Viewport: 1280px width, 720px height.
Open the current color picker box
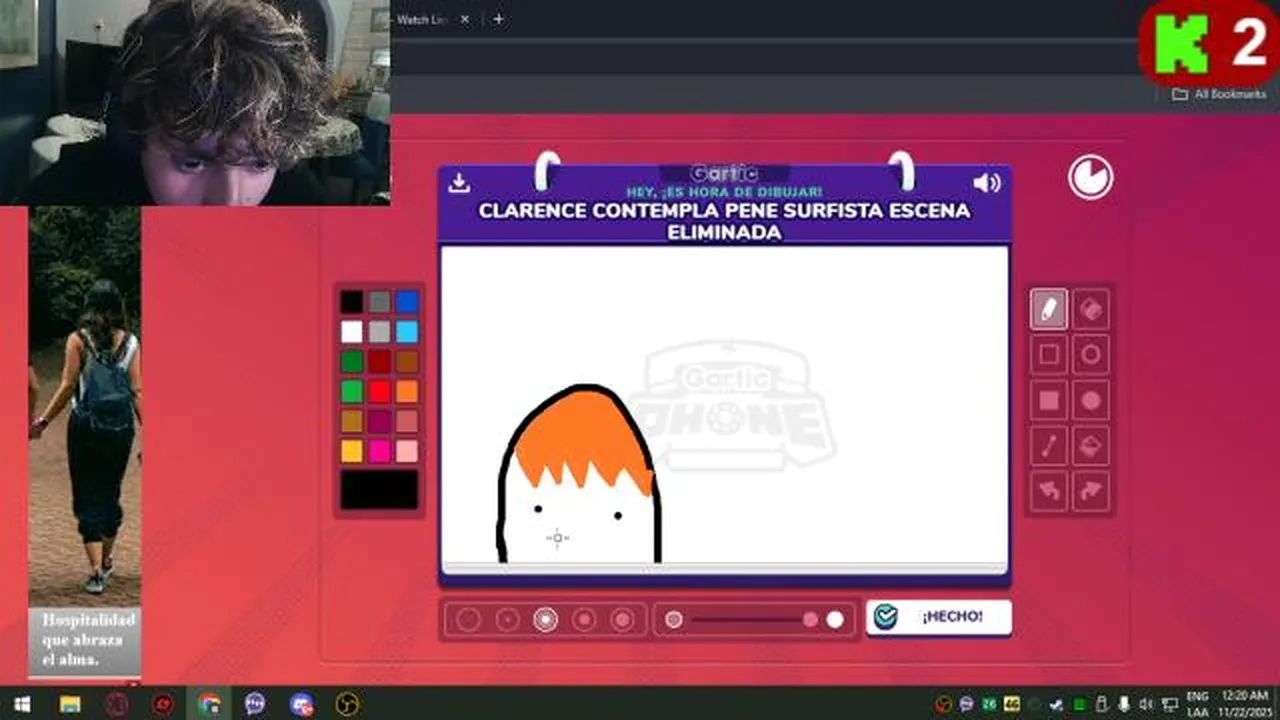point(379,490)
